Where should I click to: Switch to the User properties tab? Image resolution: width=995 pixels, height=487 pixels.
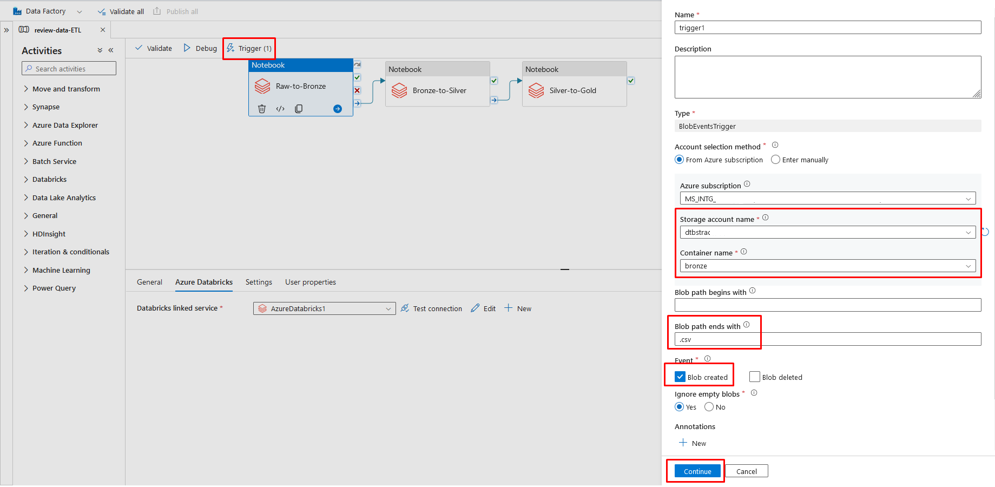point(310,282)
